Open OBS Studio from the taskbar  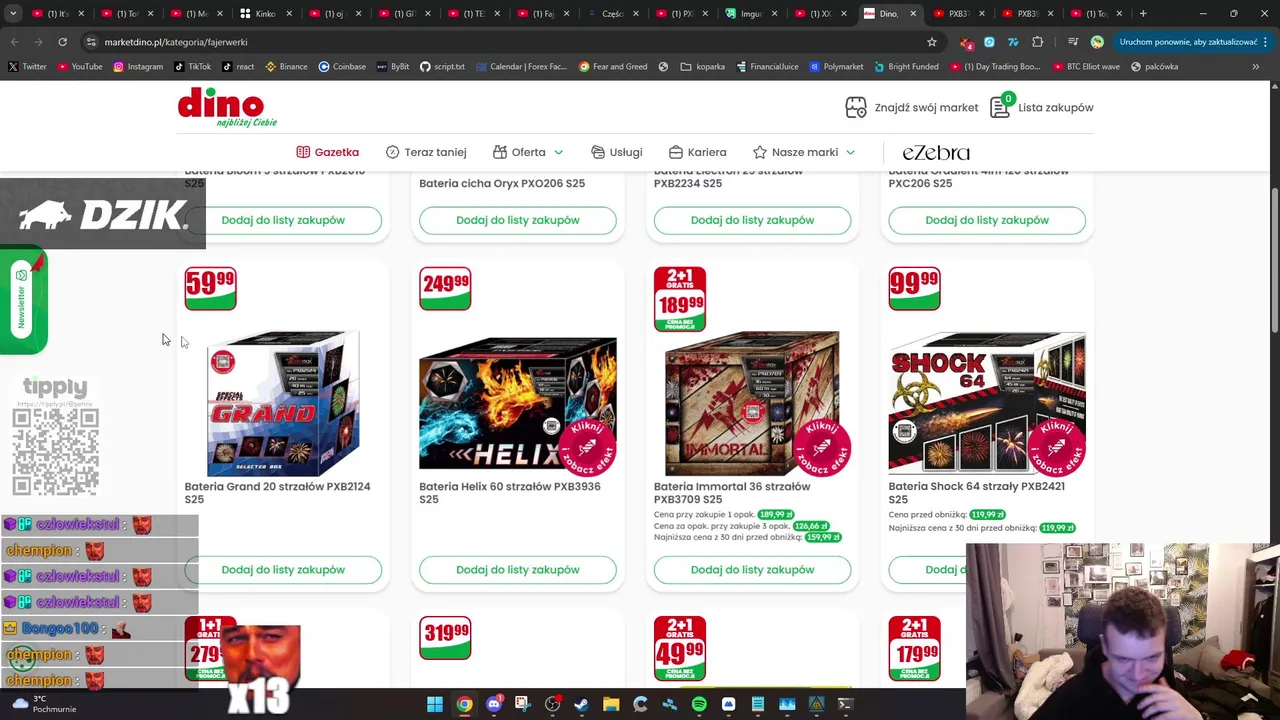tap(552, 704)
